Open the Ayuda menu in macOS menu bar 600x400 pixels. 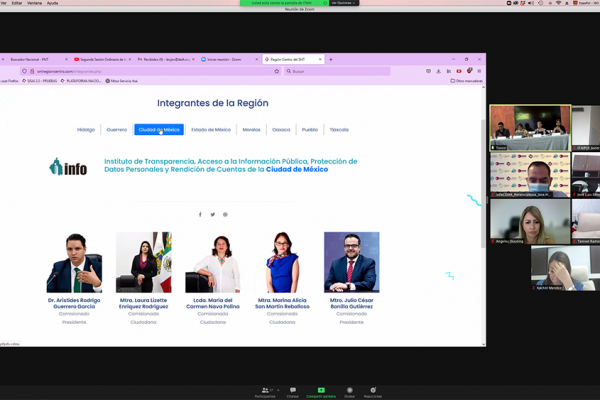click(52, 3)
